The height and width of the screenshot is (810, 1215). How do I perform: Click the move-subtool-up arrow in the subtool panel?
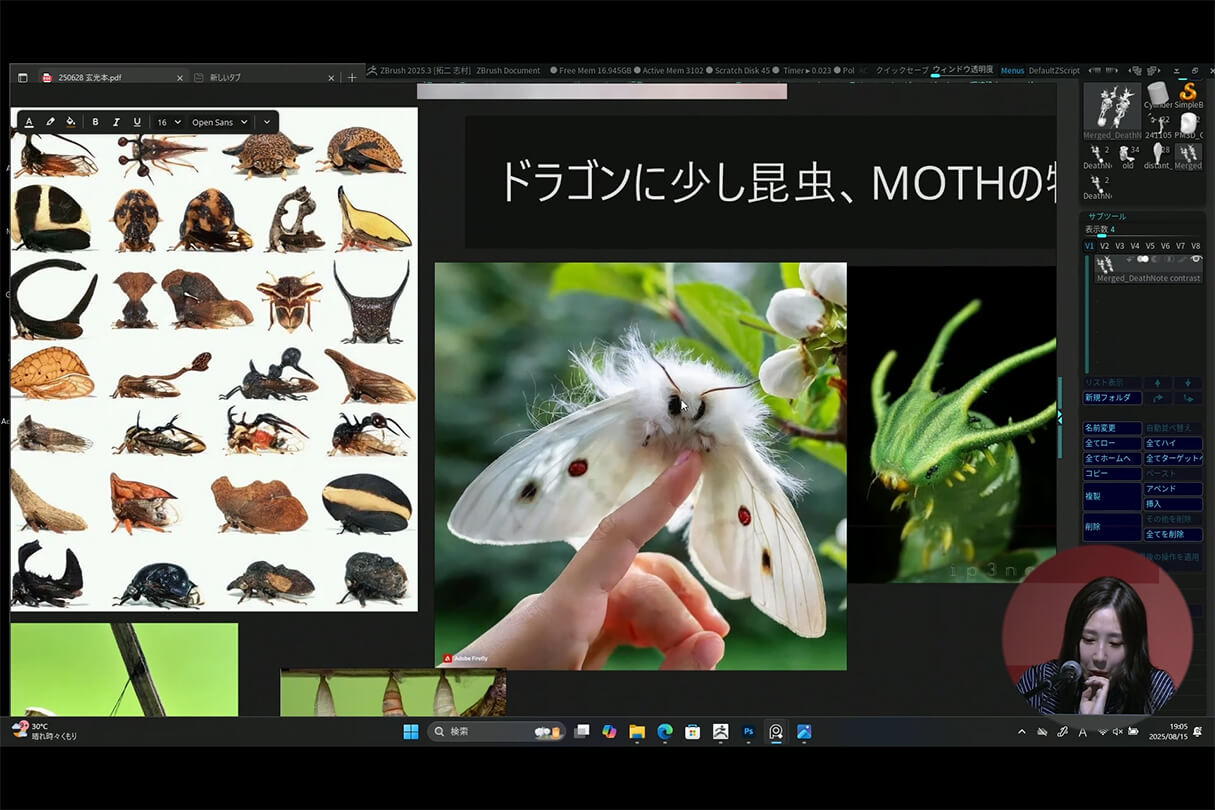(1157, 381)
